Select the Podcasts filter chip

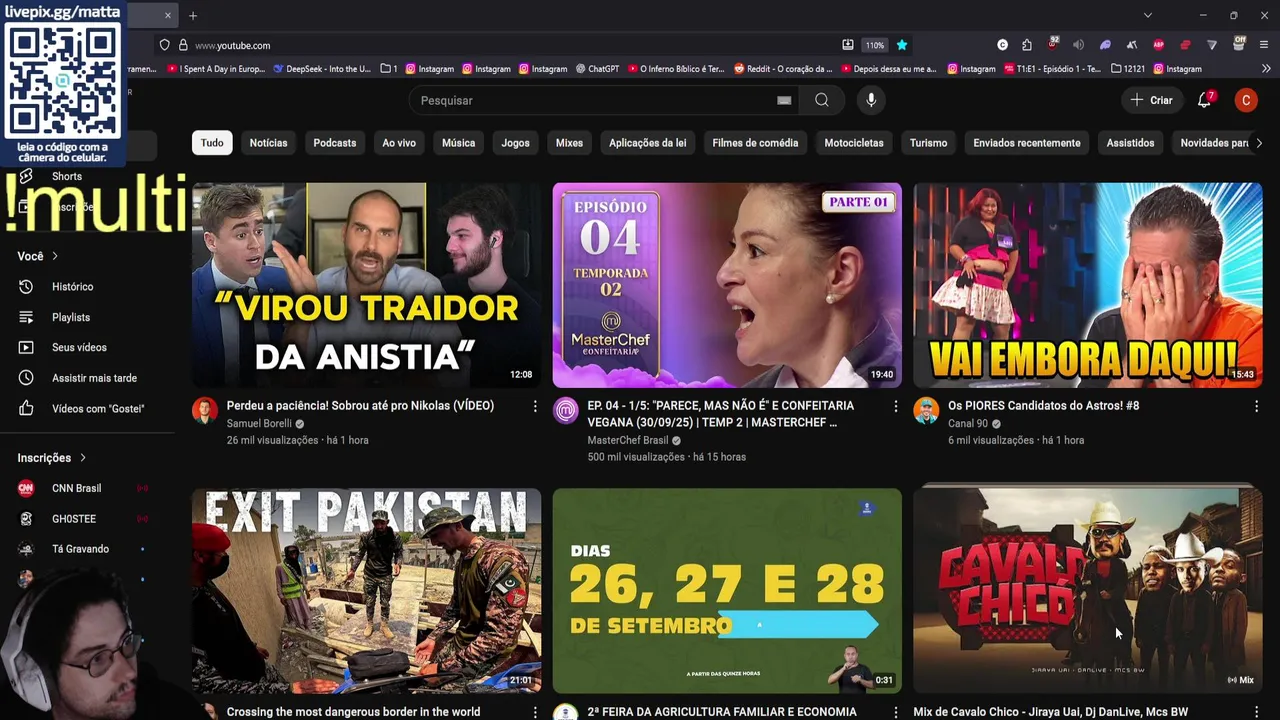(x=334, y=143)
